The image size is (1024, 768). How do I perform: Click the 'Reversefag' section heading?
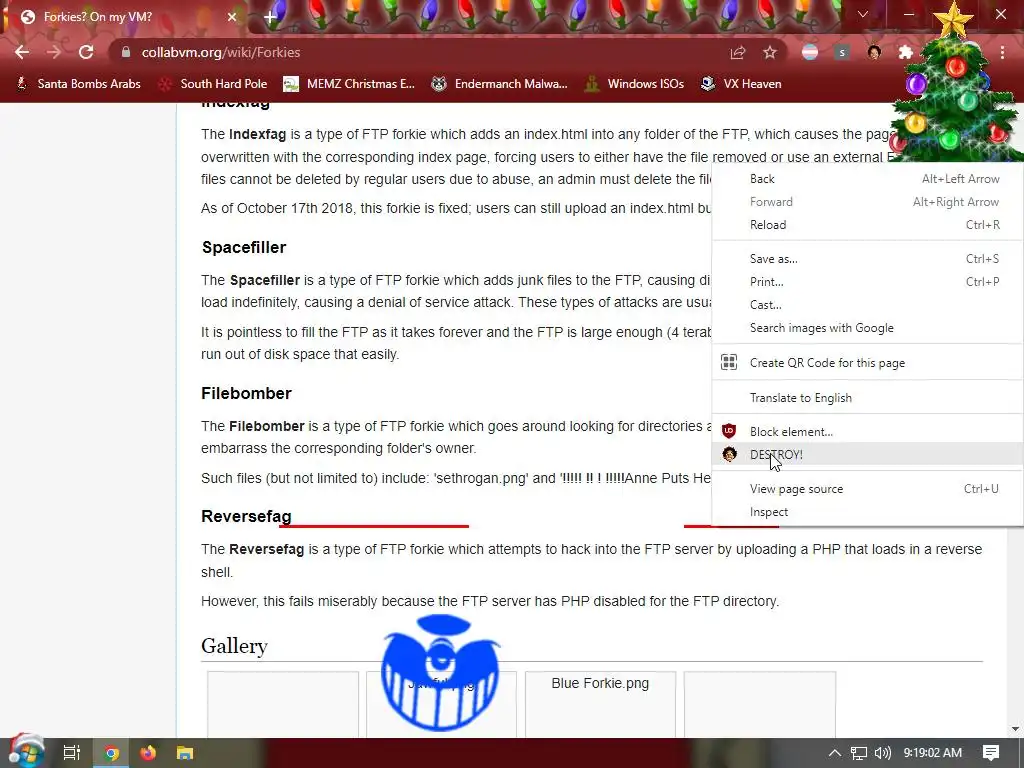point(246,516)
